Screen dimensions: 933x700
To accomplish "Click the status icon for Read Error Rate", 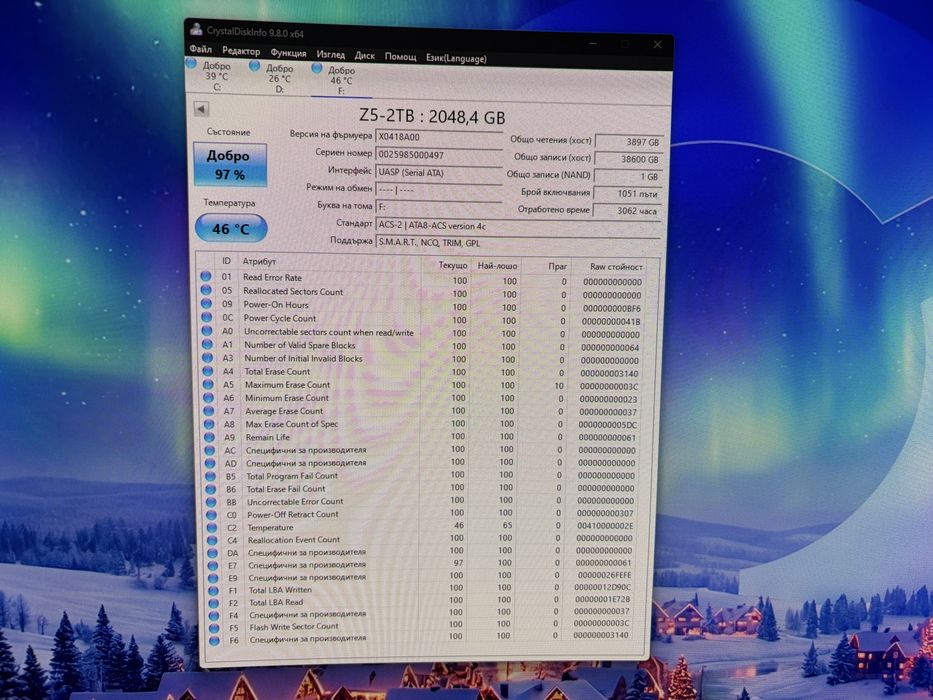I will 206,276.
